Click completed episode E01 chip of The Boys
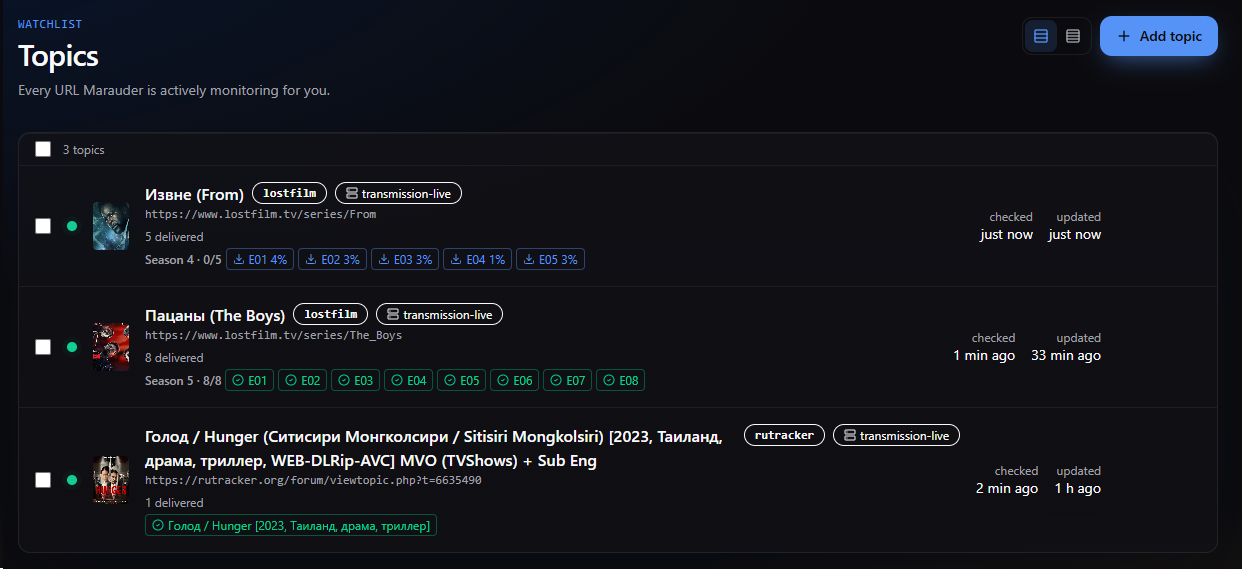This screenshot has height=569, width=1242. (x=250, y=380)
